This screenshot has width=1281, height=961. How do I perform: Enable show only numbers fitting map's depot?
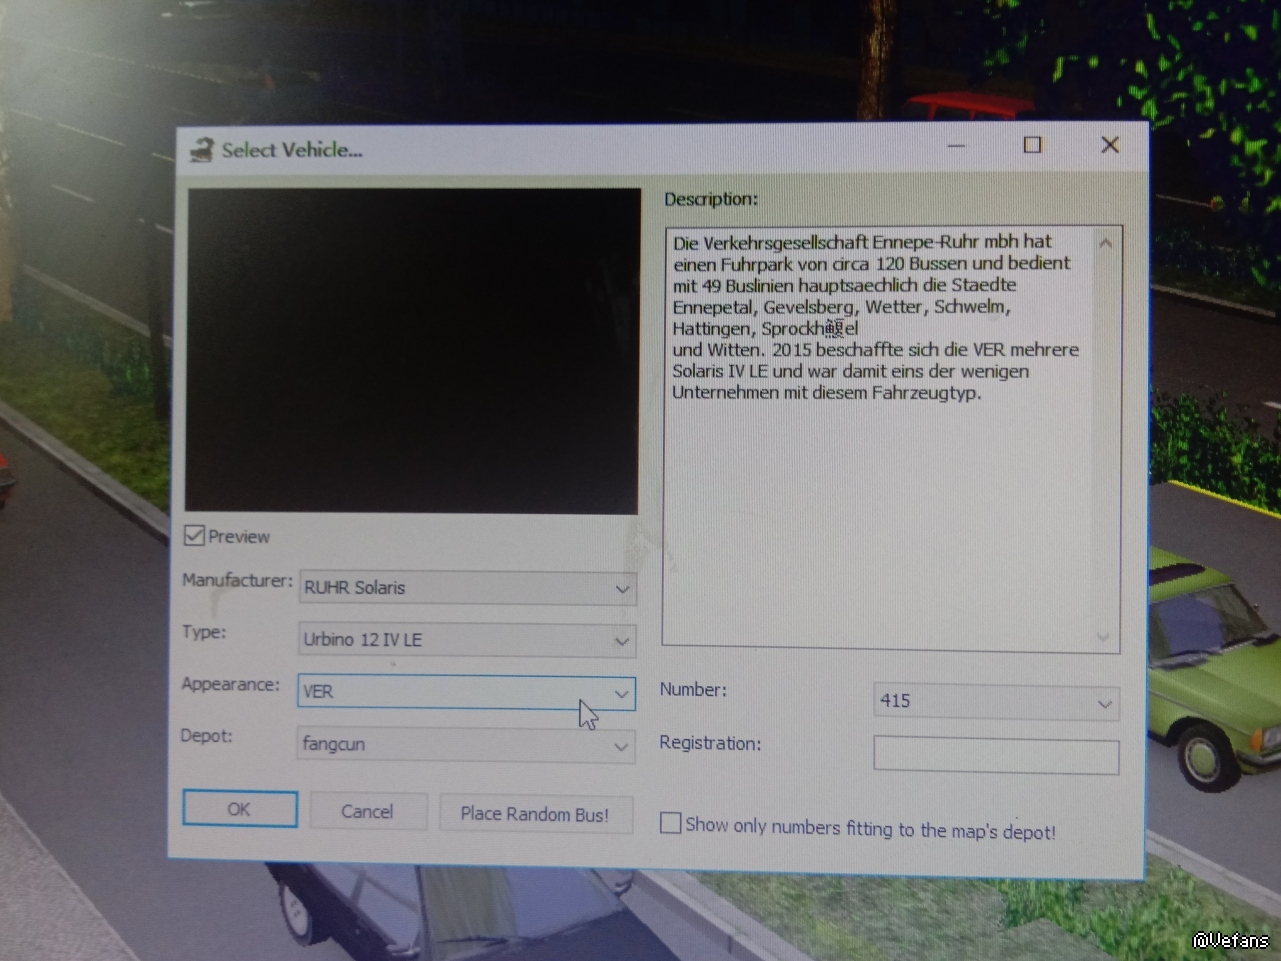[x=671, y=823]
